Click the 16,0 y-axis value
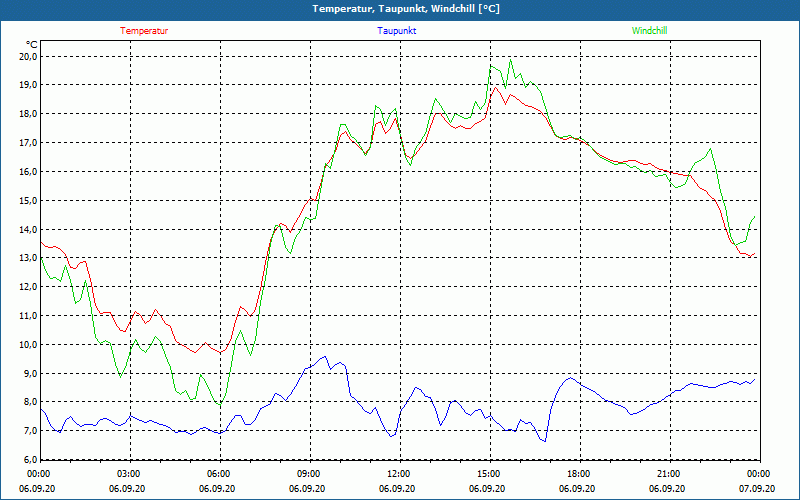The height and width of the screenshot is (500, 800). tap(29, 171)
